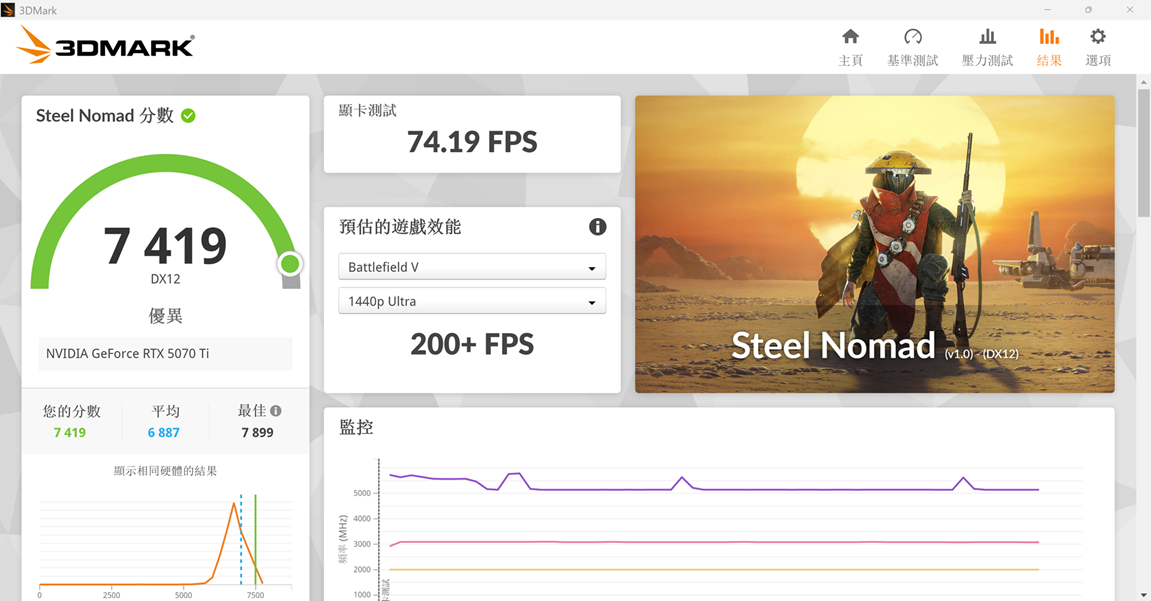Click the 3DMark app icon in title bar
This screenshot has width=1151, height=601.
(x=8, y=10)
